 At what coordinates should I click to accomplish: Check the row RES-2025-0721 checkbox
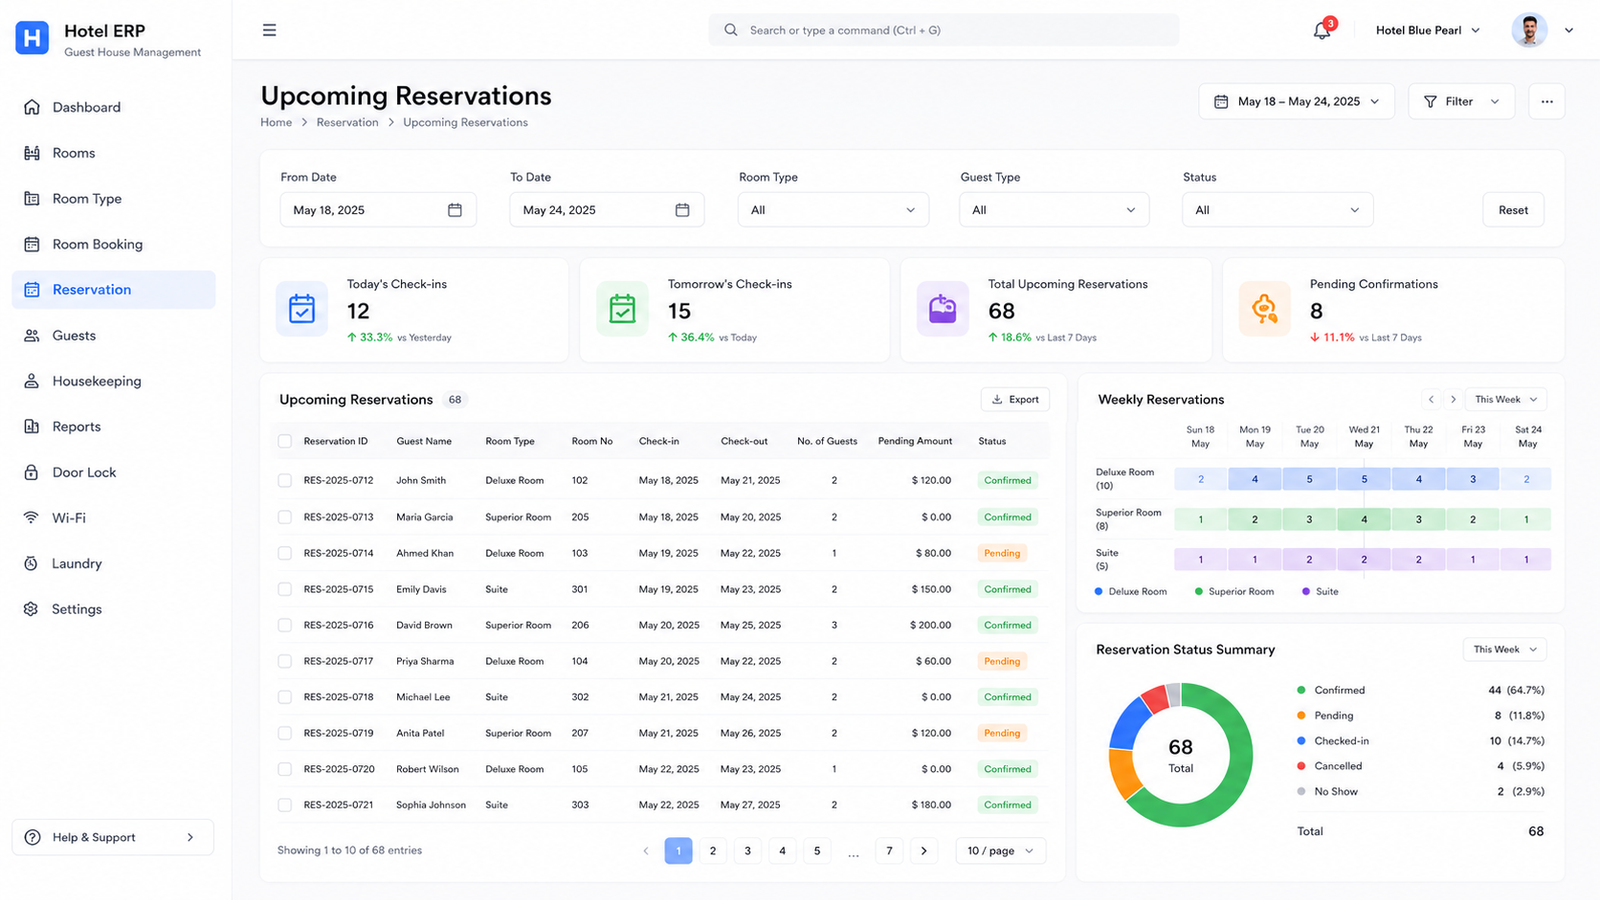point(285,805)
